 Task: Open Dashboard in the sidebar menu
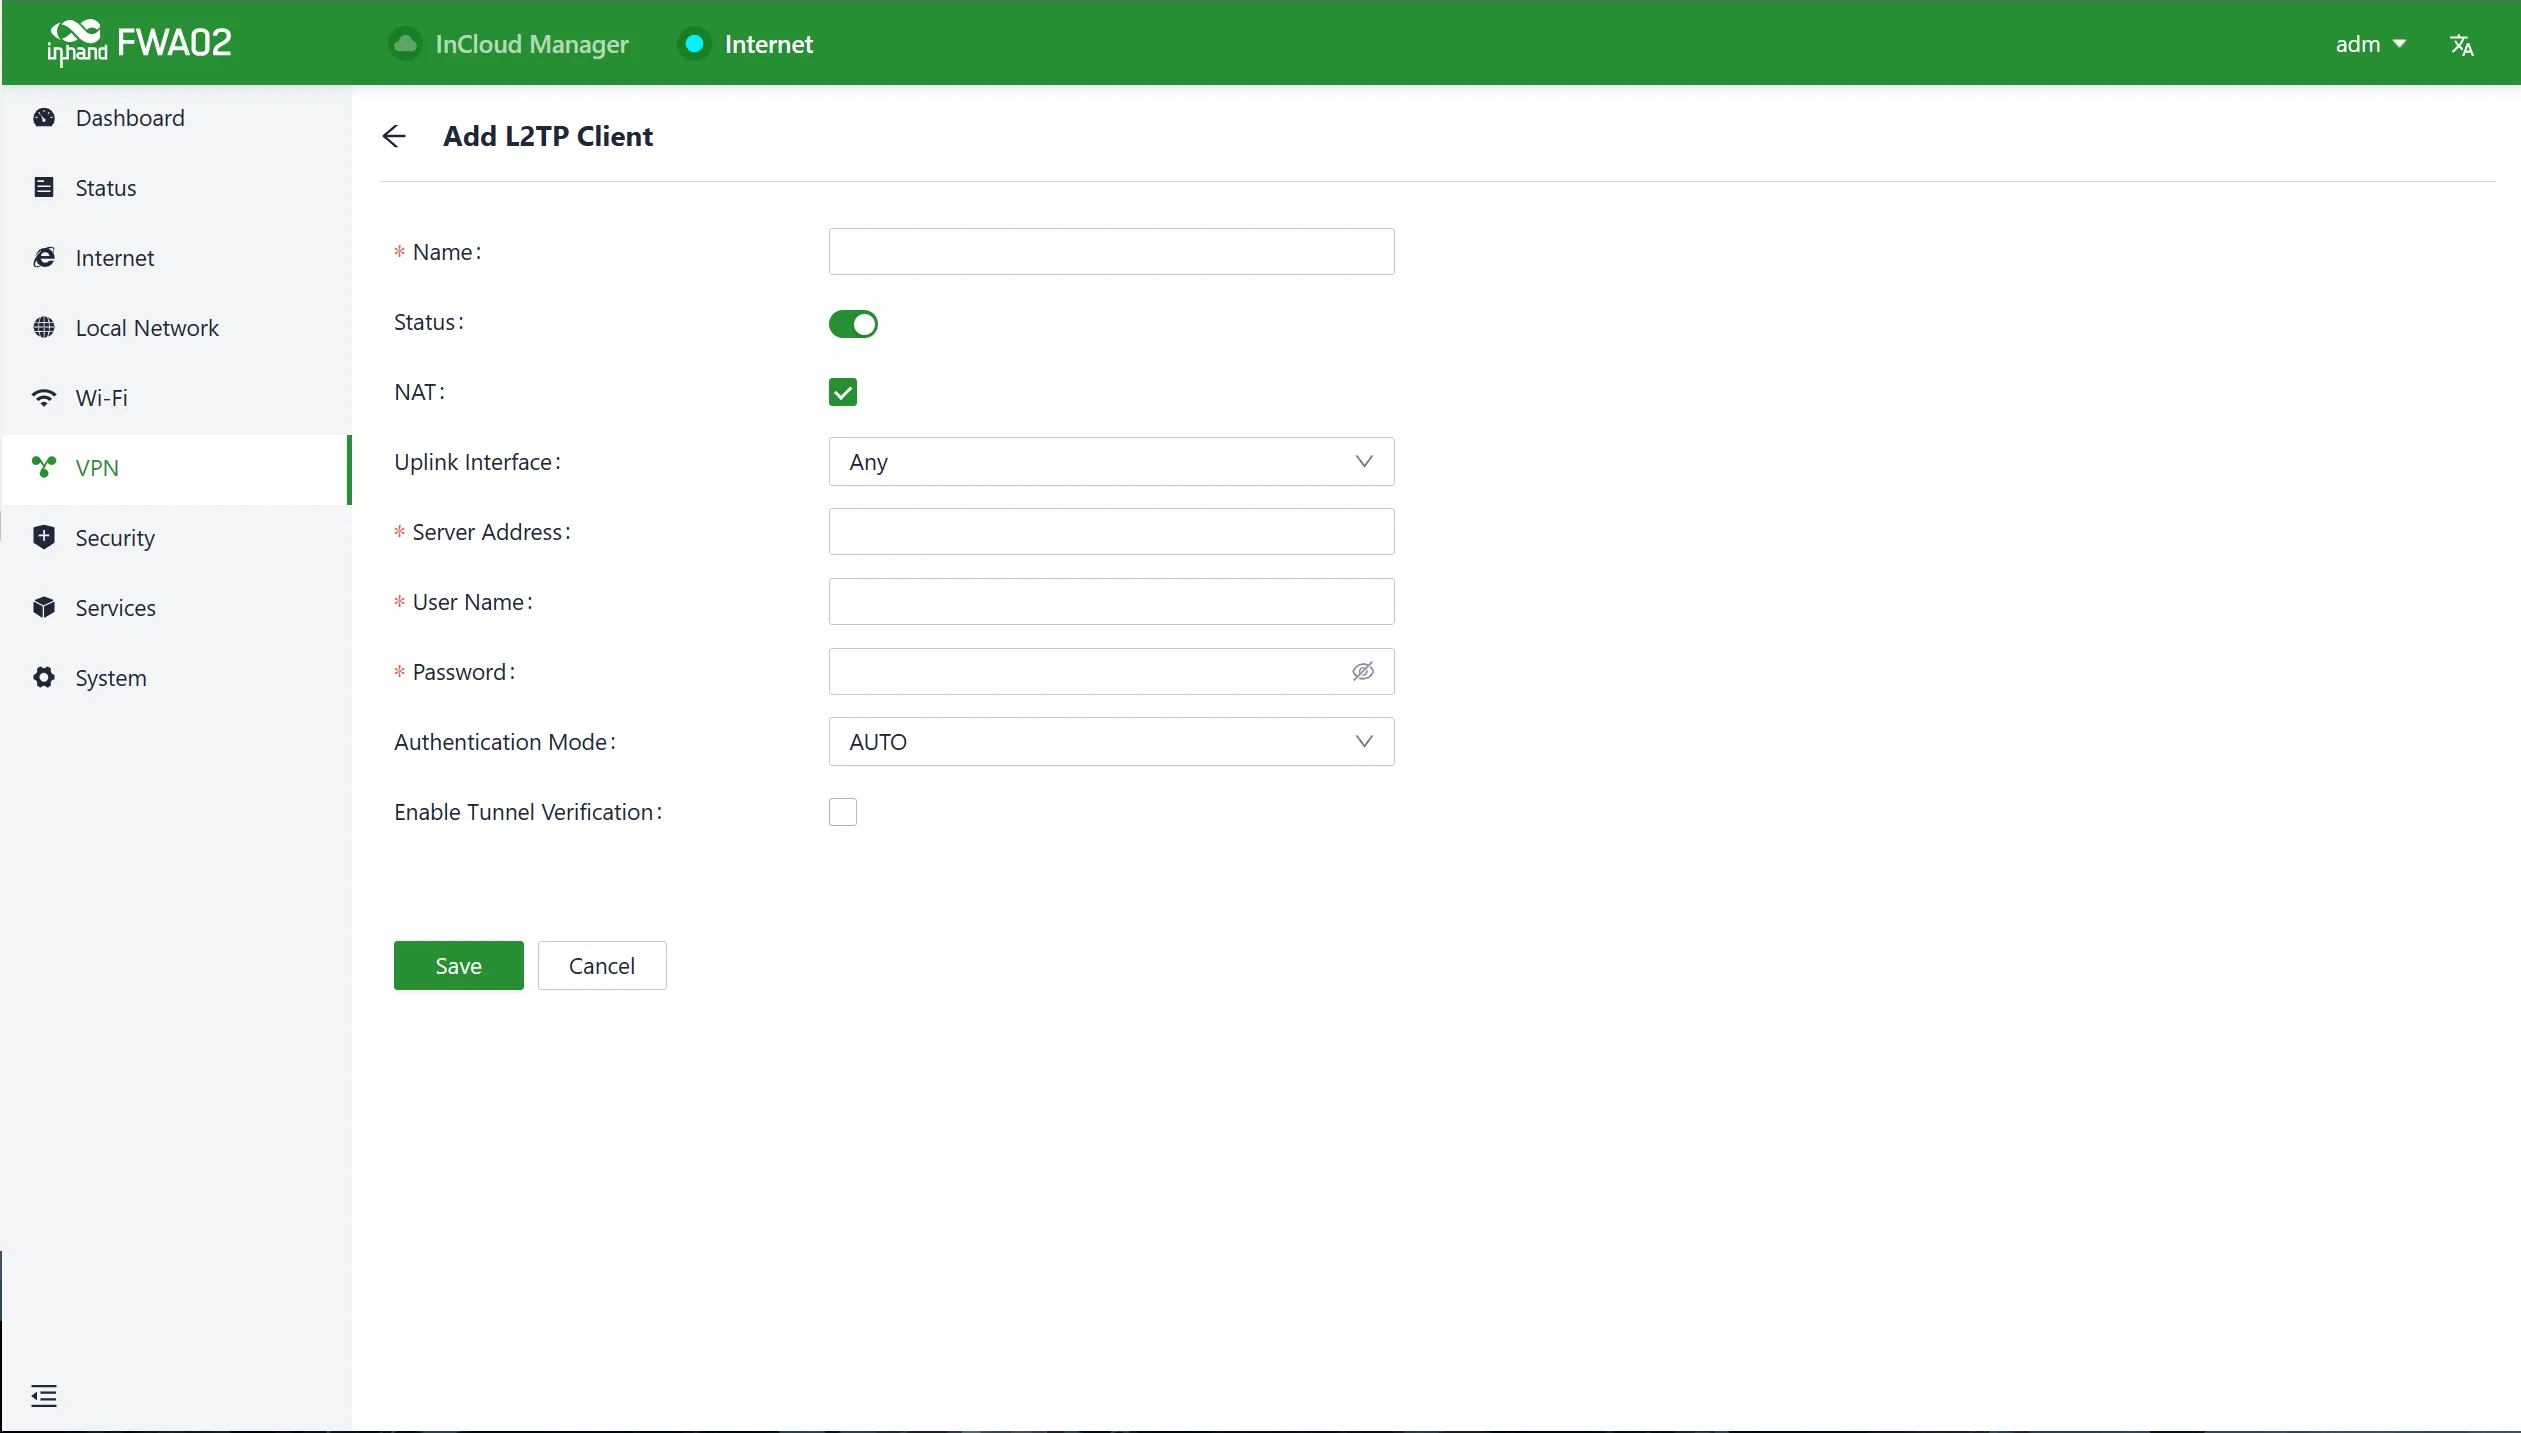tap(176, 118)
